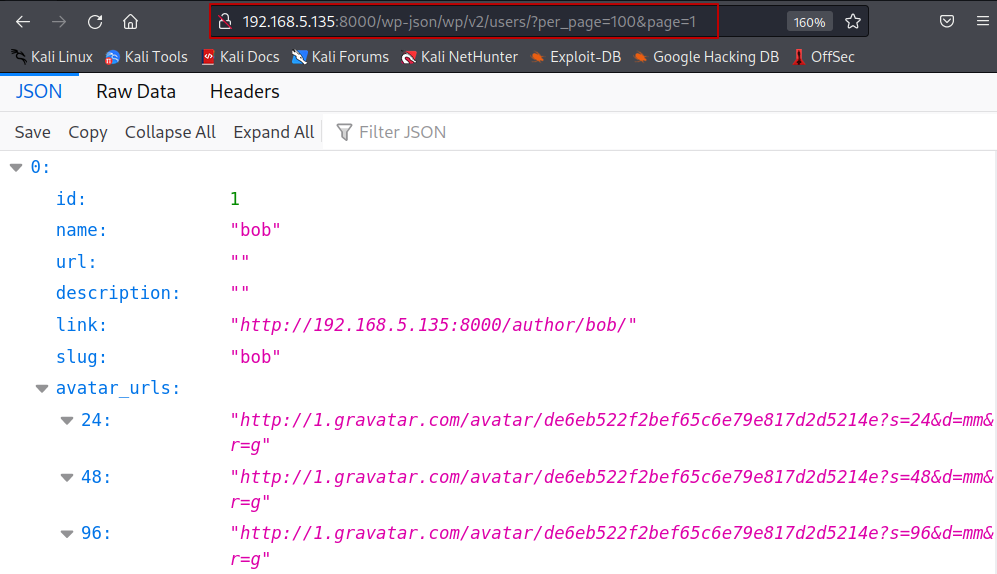Click the connection security lock icon
997x574 pixels.
pos(225,22)
